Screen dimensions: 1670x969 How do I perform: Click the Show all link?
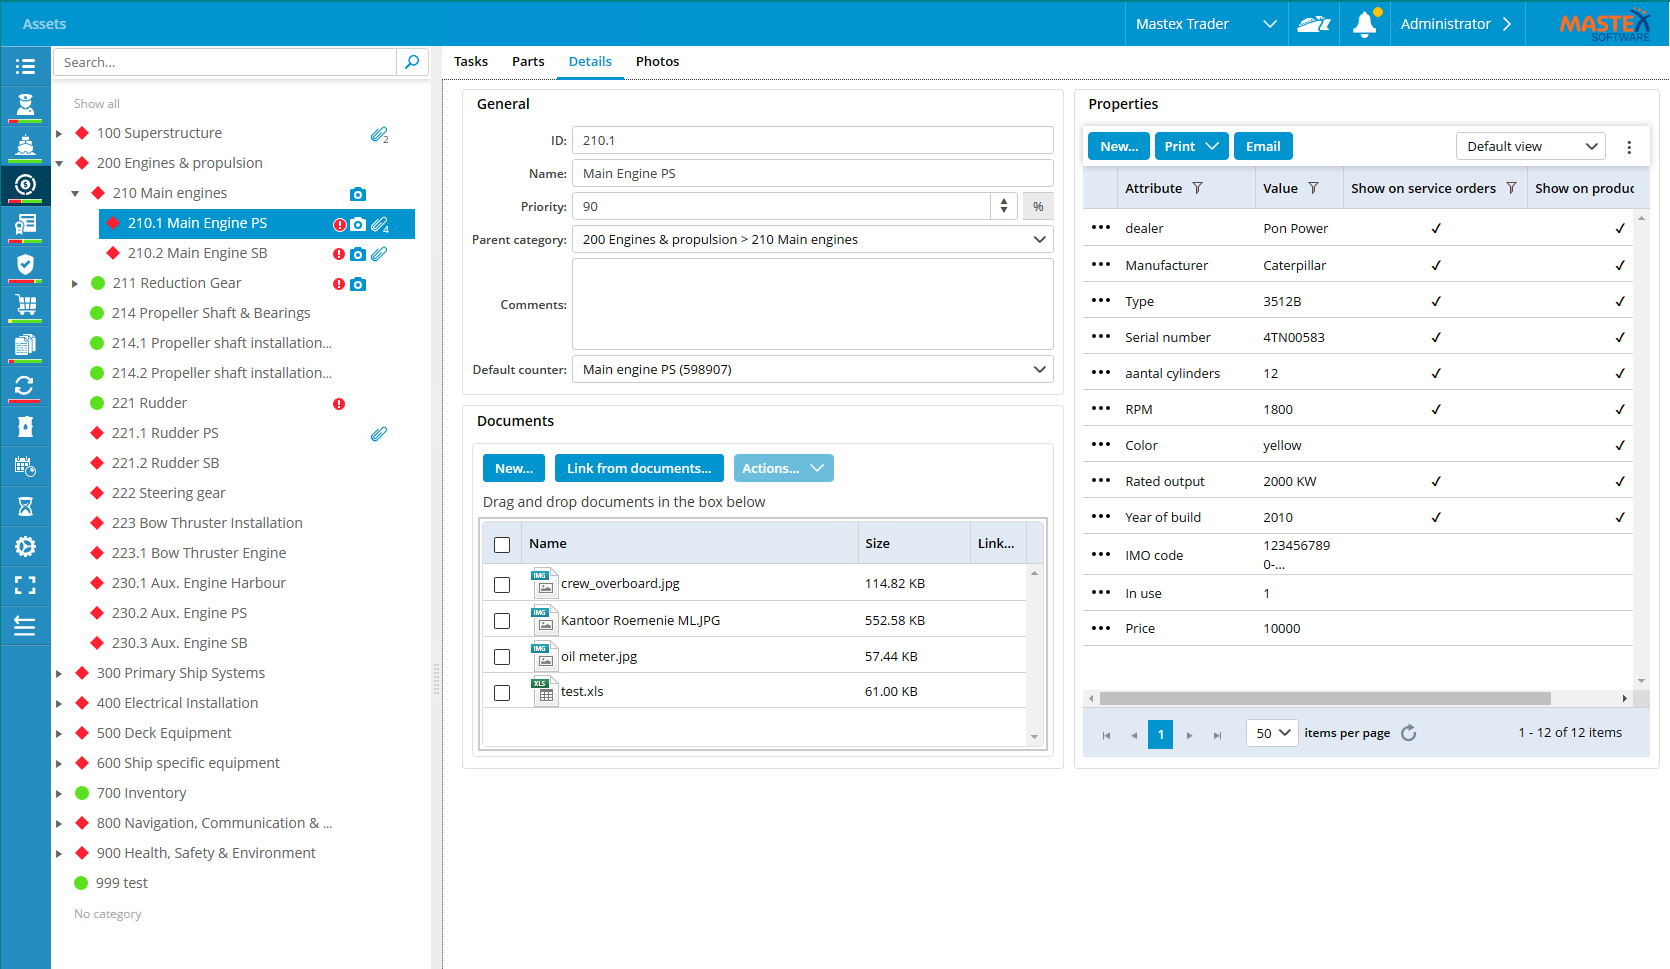point(96,104)
